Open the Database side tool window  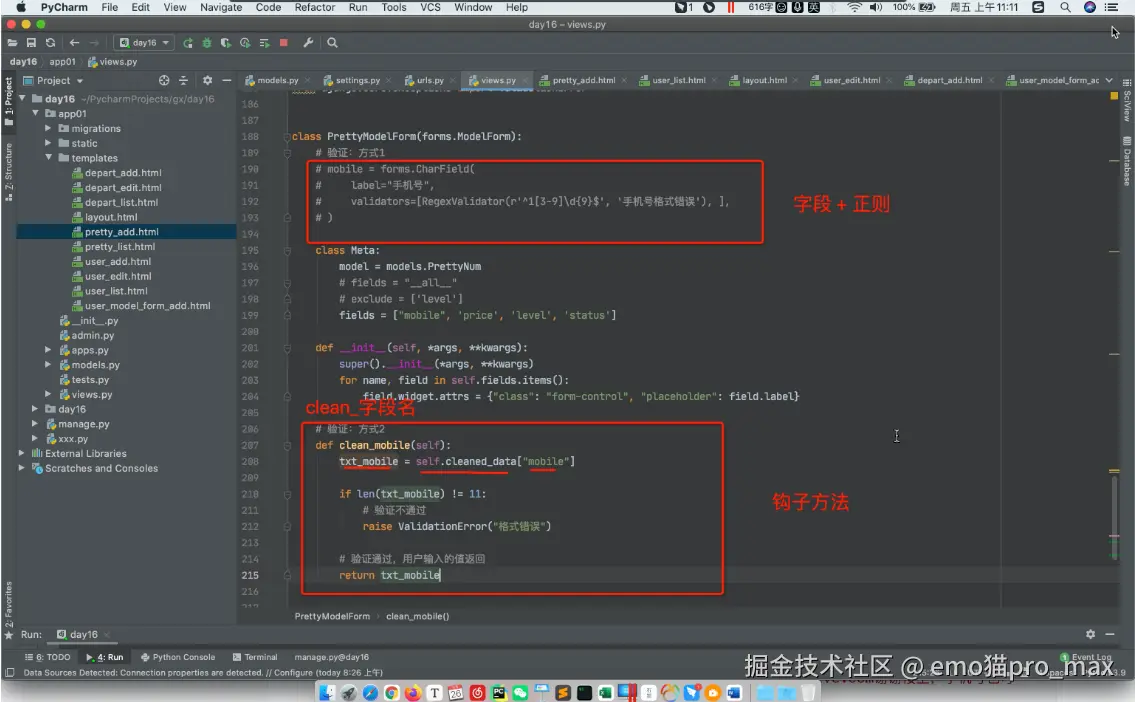click(x=1127, y=161)
